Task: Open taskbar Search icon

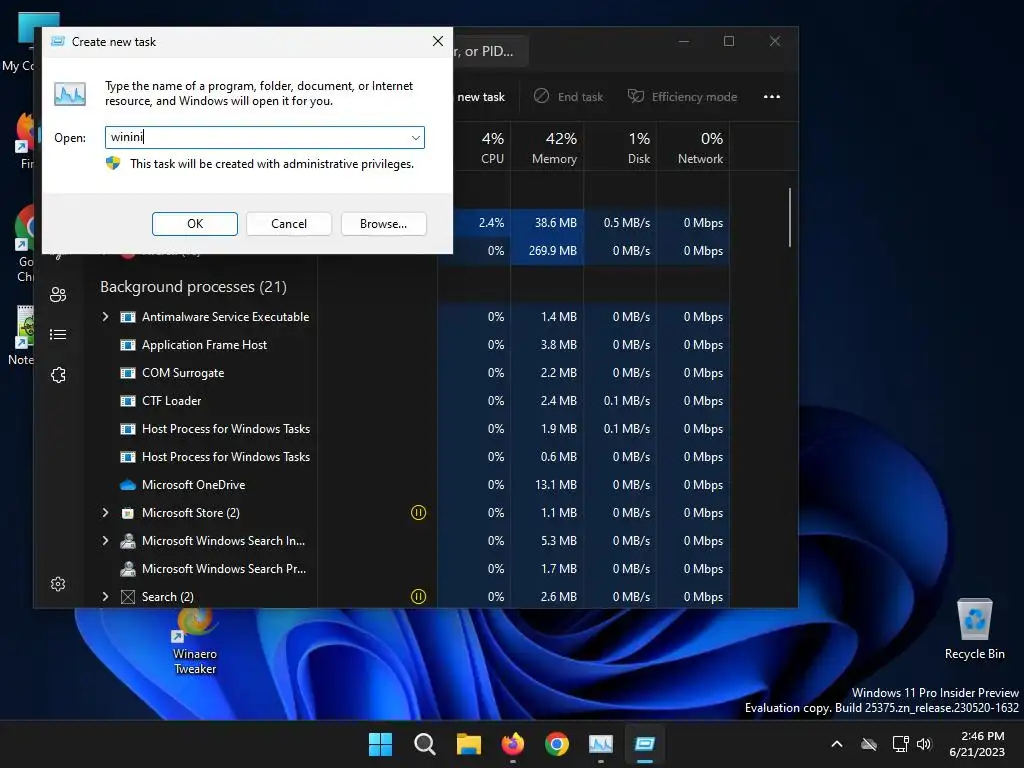Action: pos(424,744)
